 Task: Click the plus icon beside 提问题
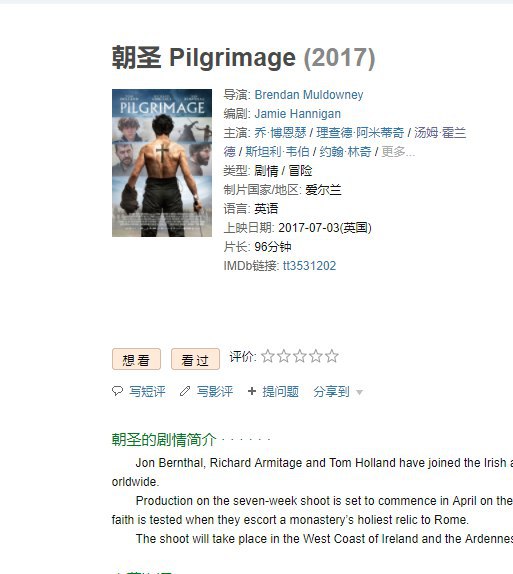click(252, 391)
